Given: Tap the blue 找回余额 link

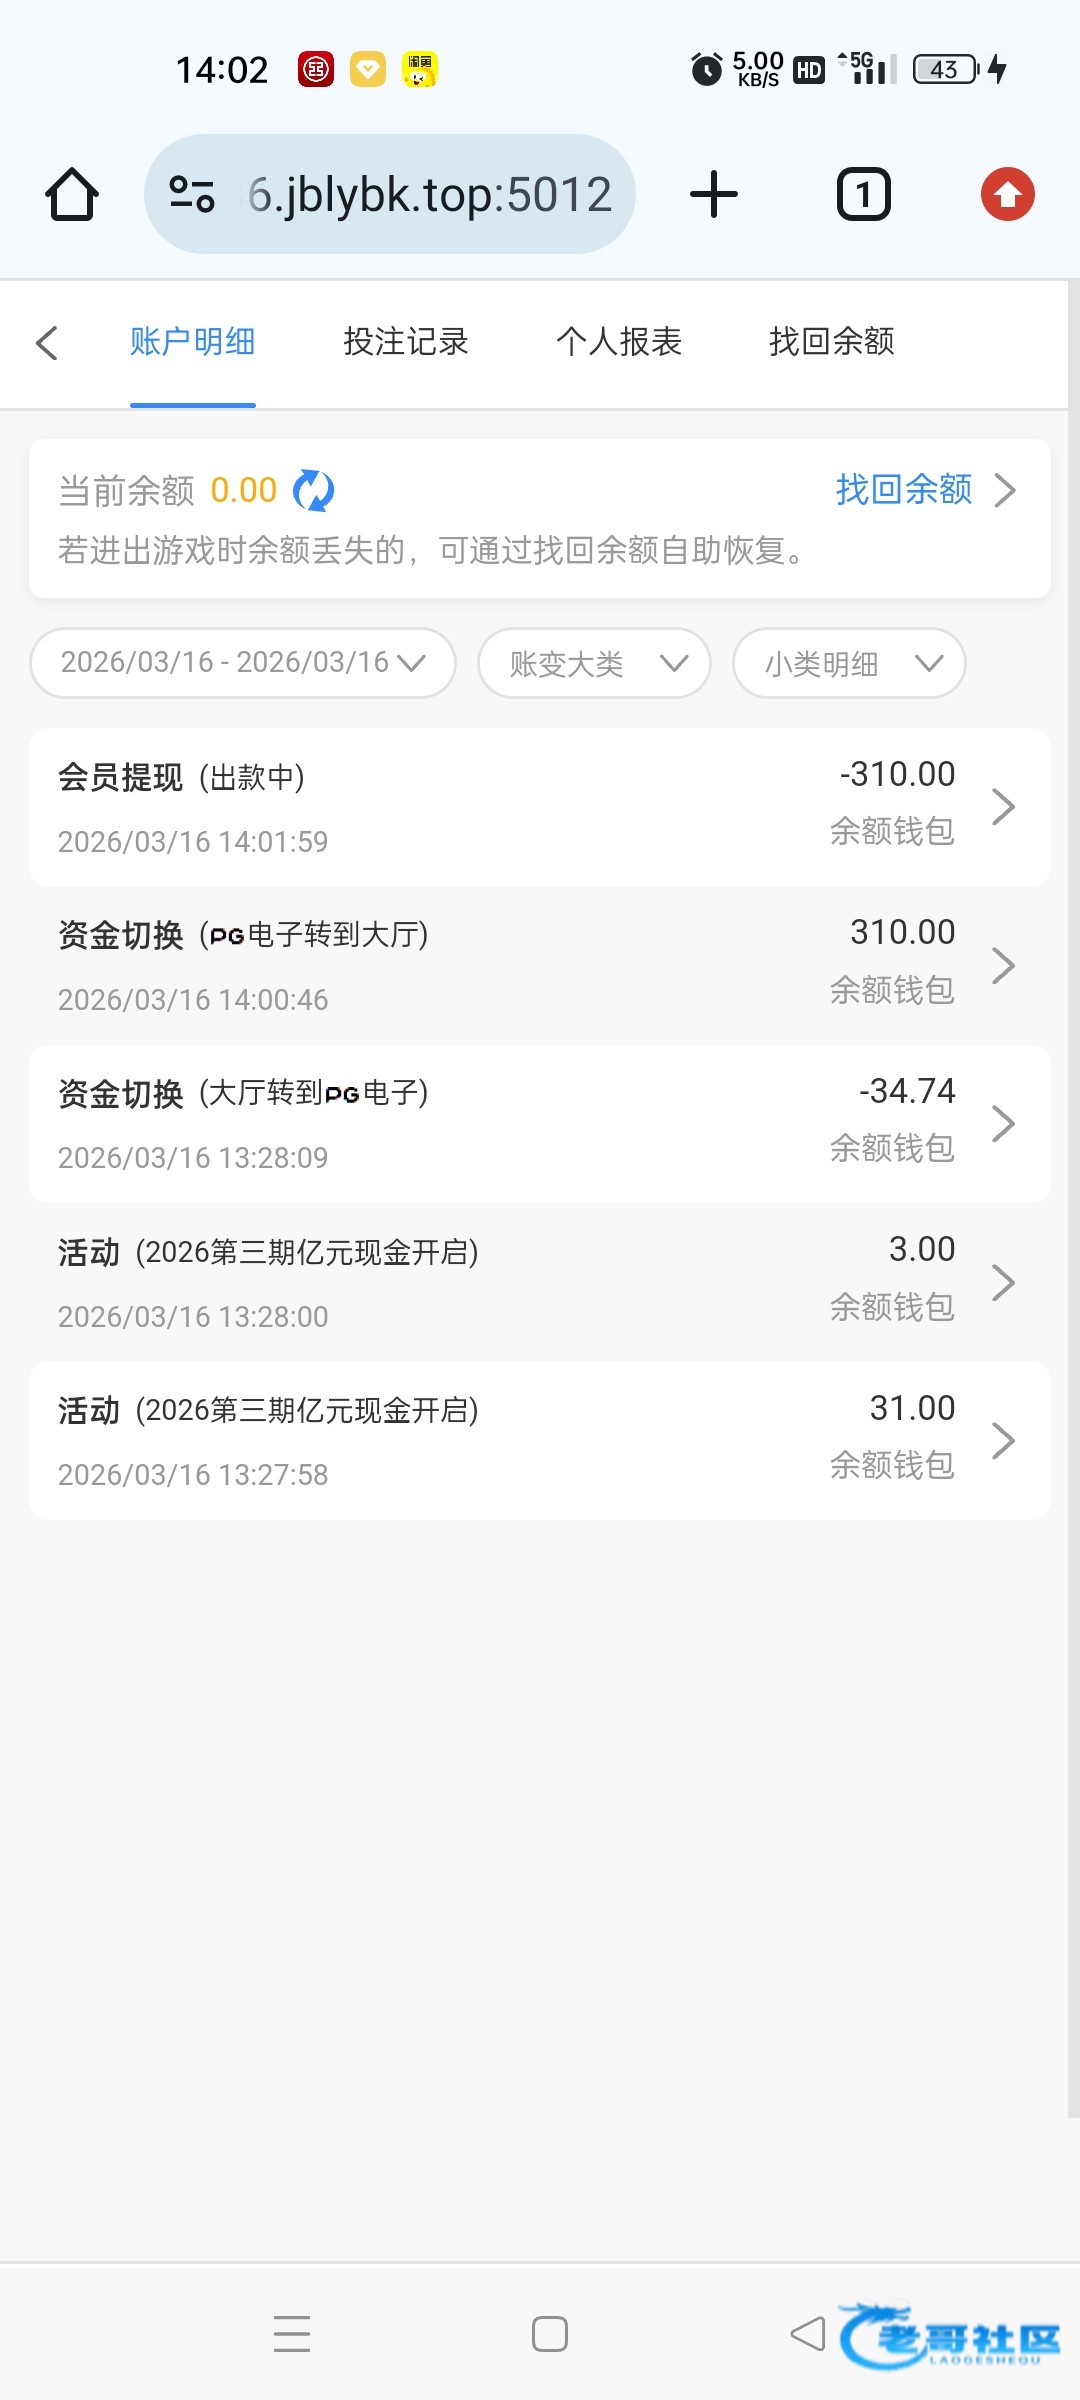Looking at the screenshot, I should 904,490.
